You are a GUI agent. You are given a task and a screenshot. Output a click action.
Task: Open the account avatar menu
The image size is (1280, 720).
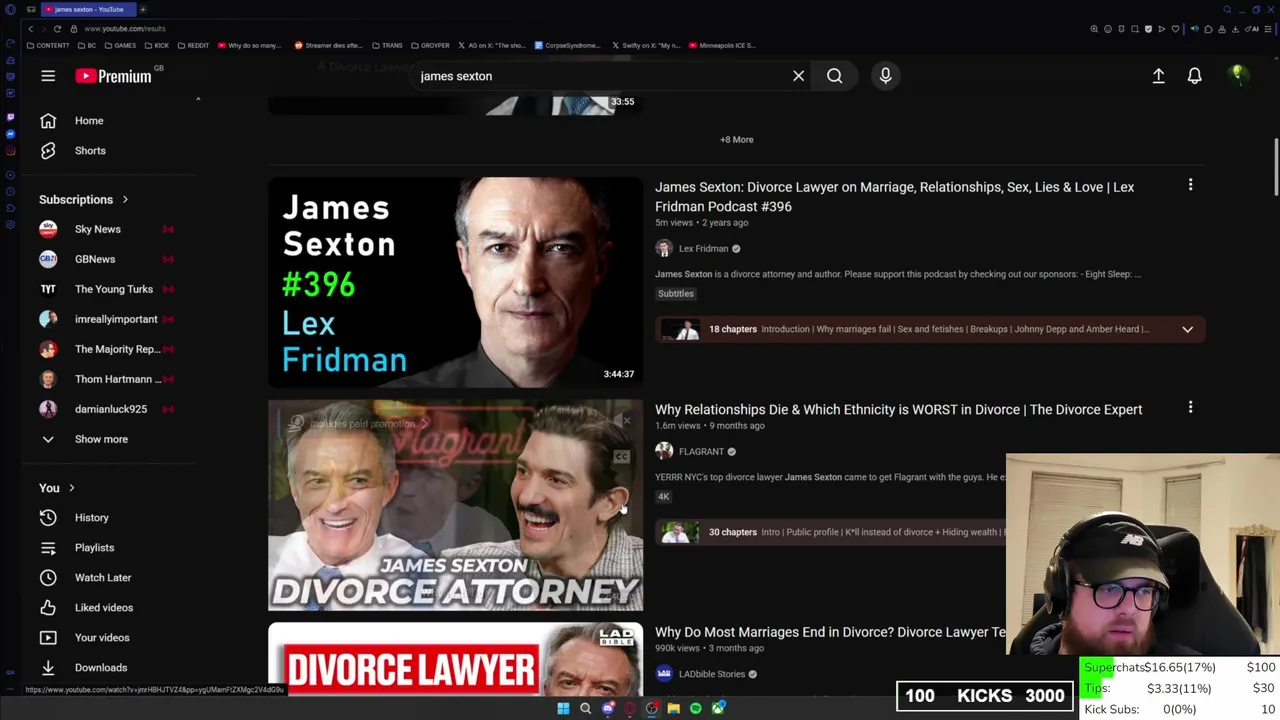click(x=1237, y=75)
